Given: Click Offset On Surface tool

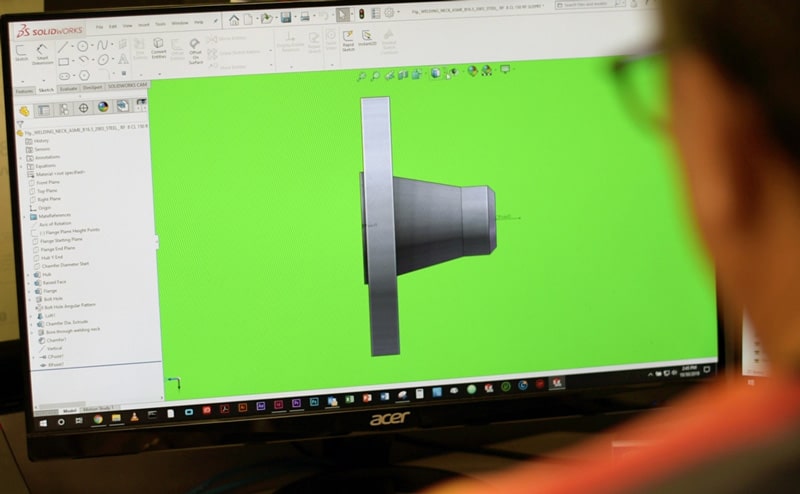Looking at the screenshot, I should [x=195, y=50].
